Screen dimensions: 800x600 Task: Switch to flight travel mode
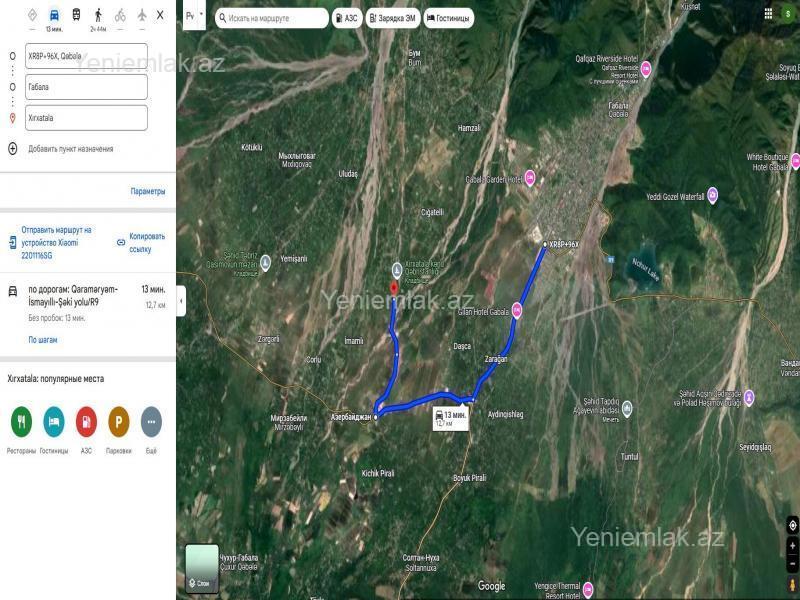142,15
